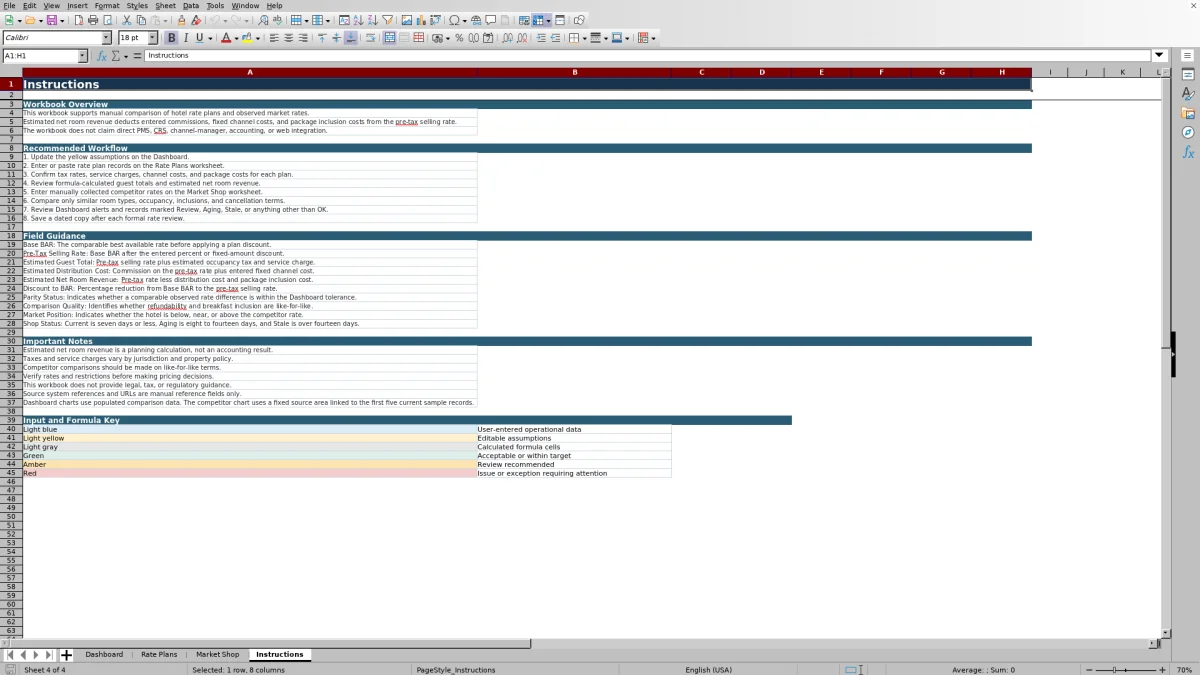Toggle Align Left alignment

coord(273,38)
